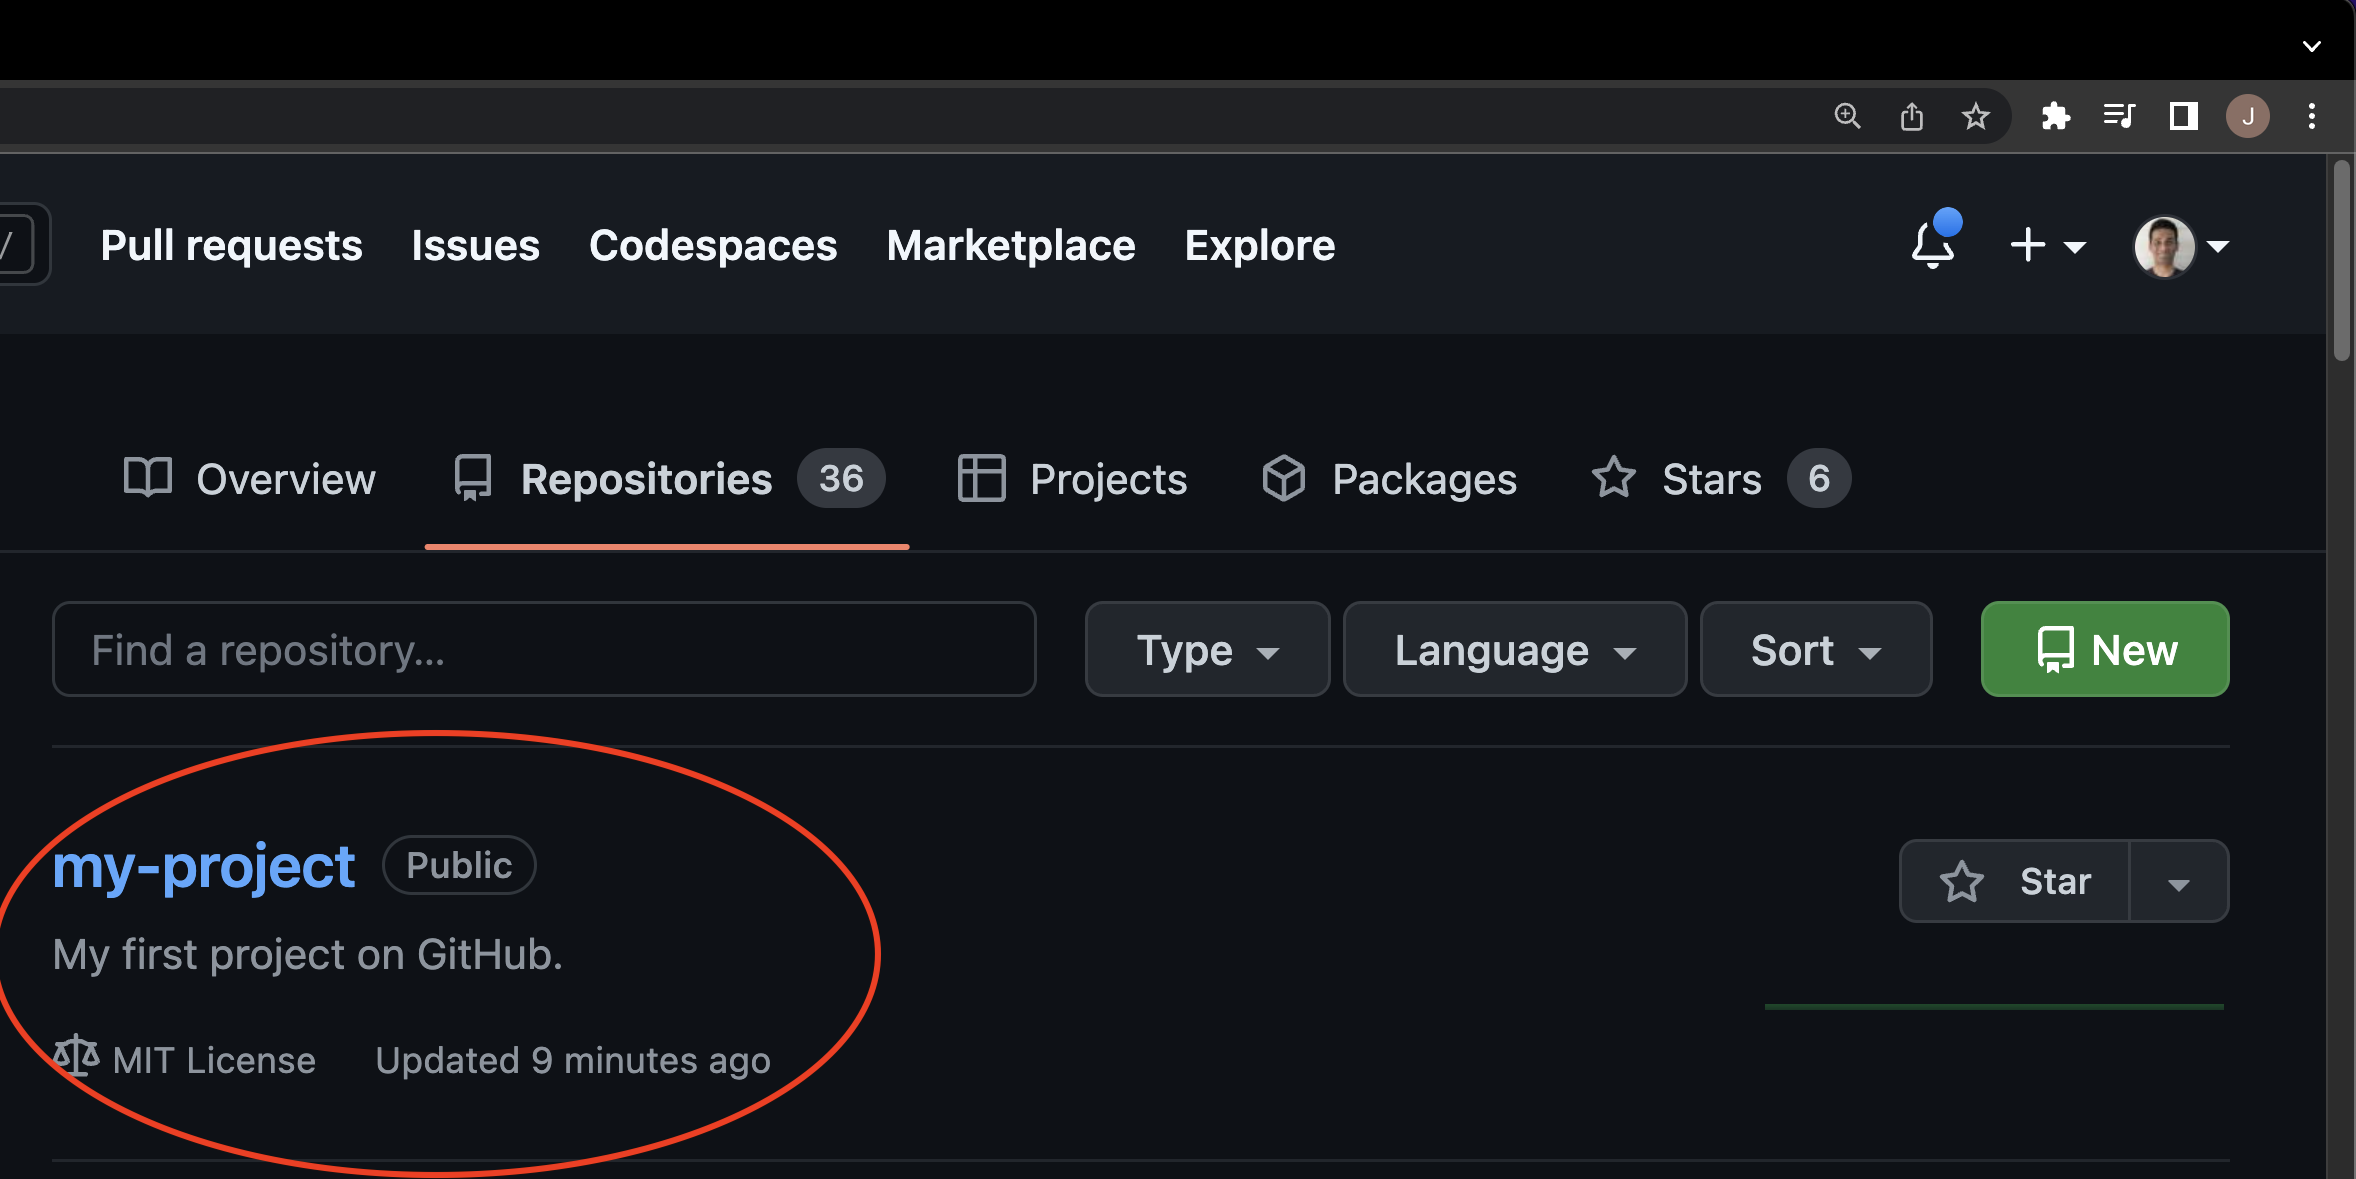2356x1179 pixels.
Task: Select the Repositories tab
Action: click(x=667, y=479)
